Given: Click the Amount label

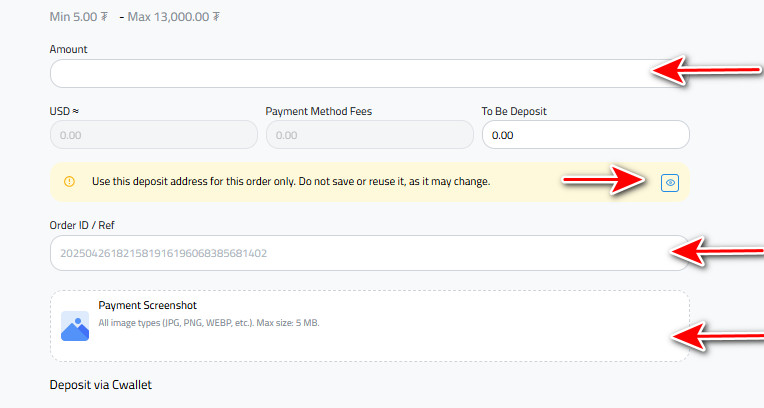Looking at the screenshot, I should click(x=69, y=49).
